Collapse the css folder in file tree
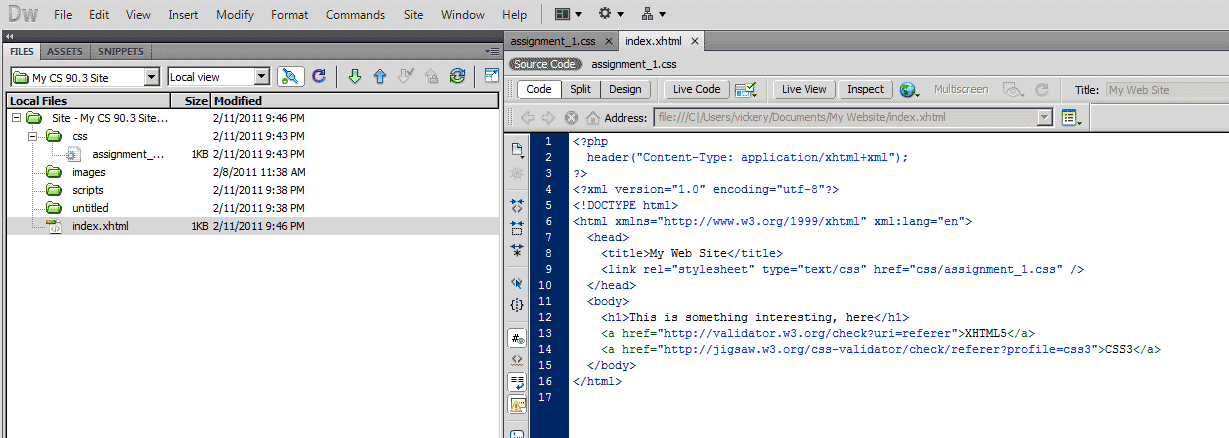Image resolution: width=1229 pixels, height=438 pixels. pyautogui.click(x=32, y=136)
